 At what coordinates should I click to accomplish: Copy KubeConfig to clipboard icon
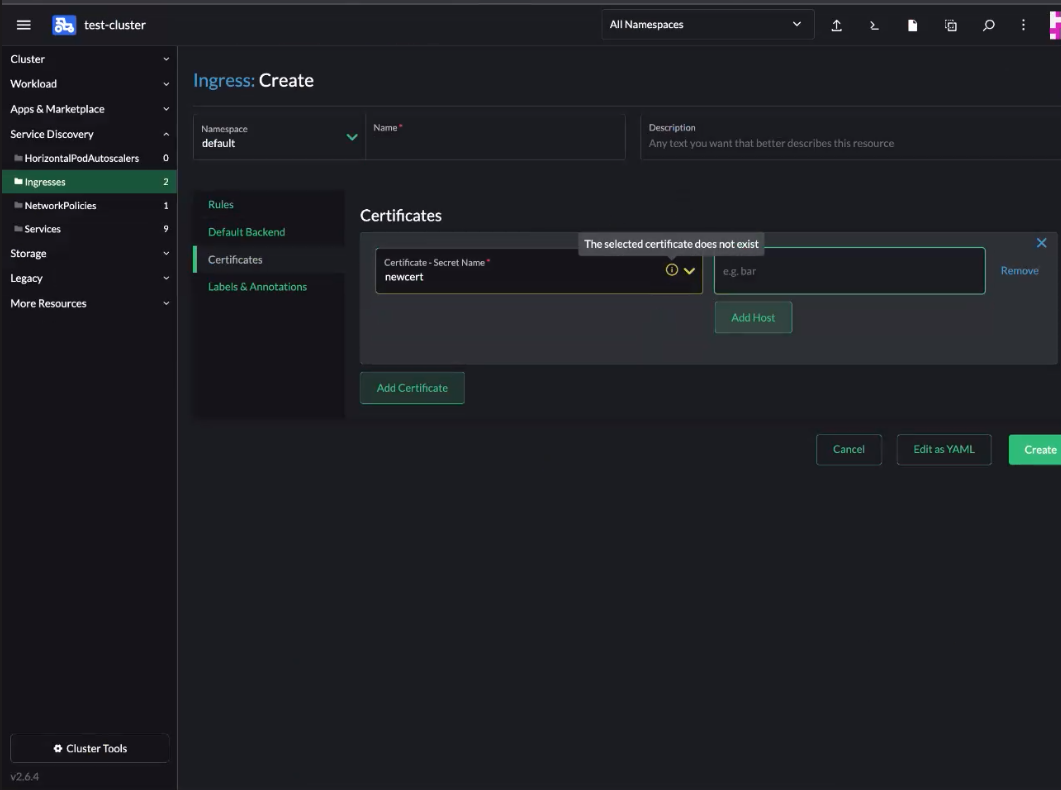951,25
